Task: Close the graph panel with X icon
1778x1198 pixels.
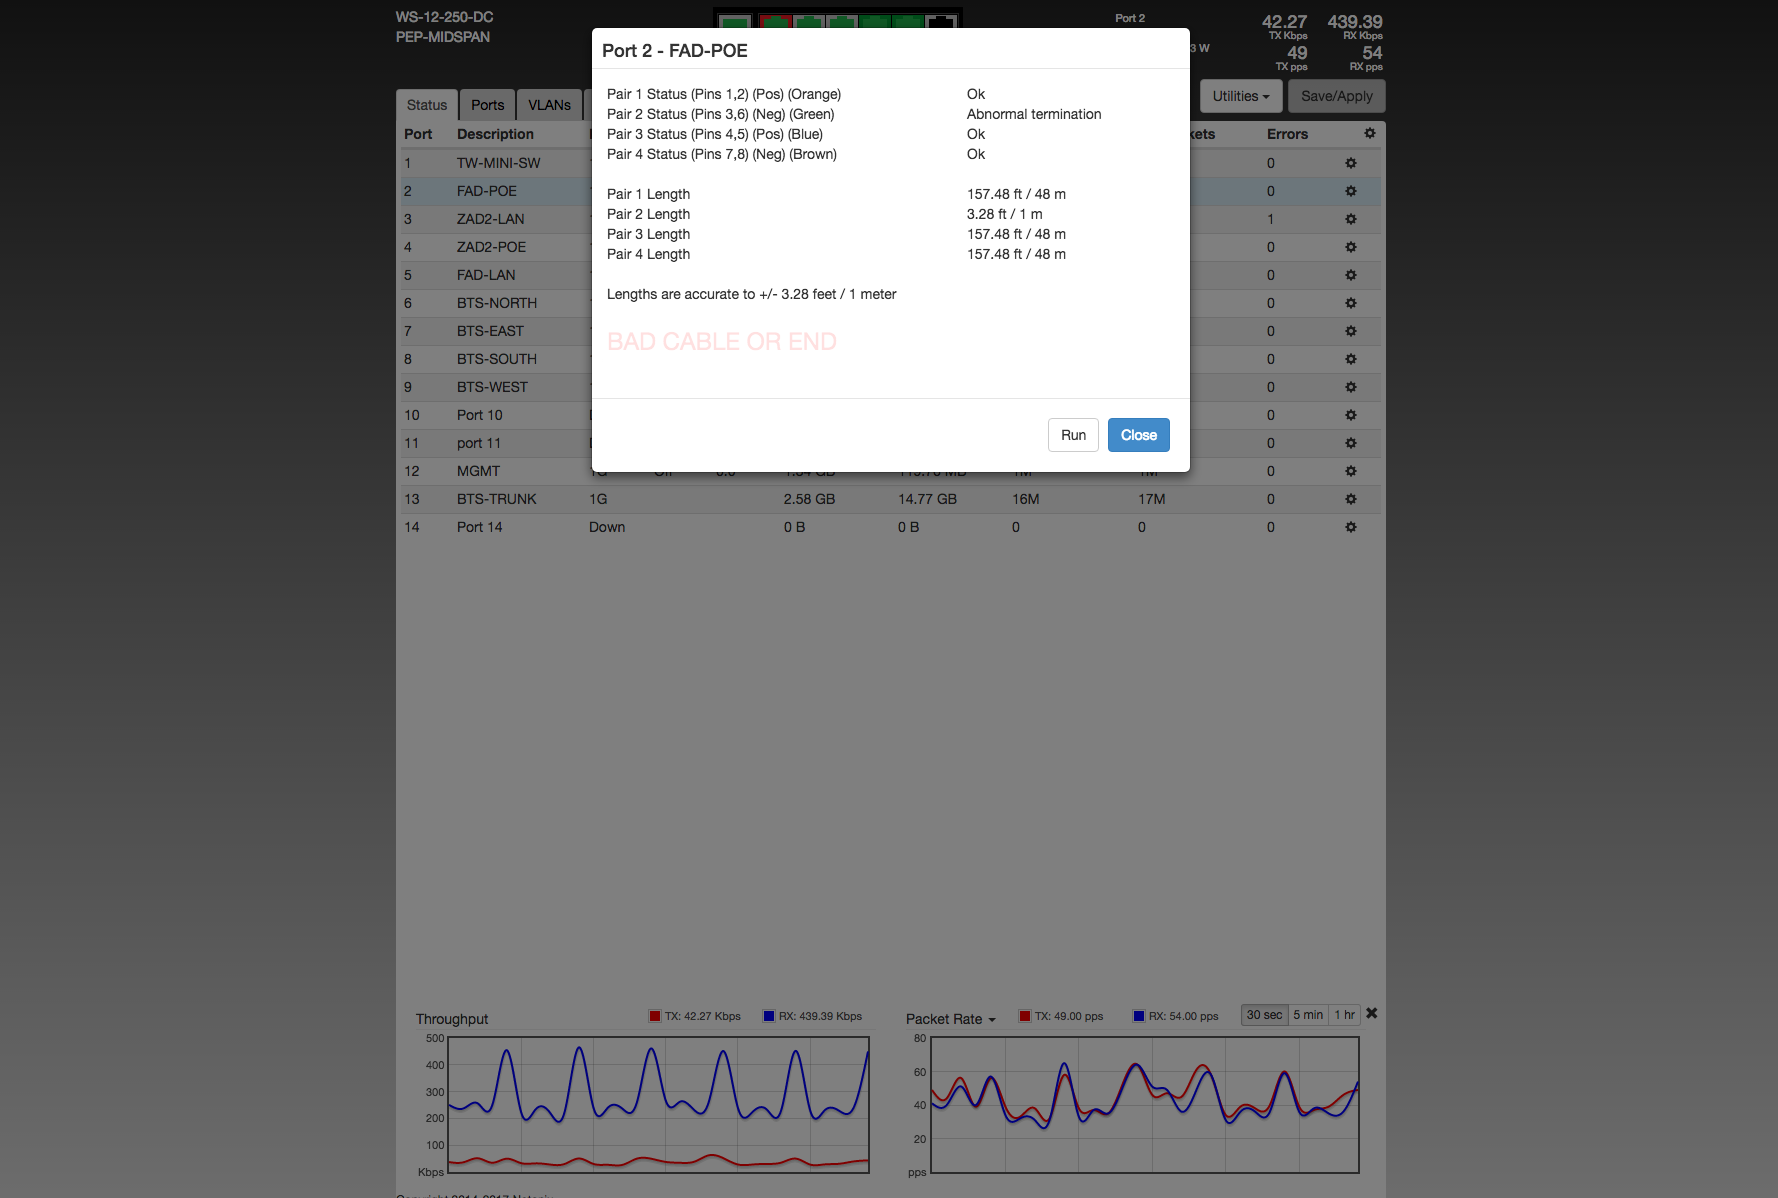Action: click(x=1371, y=1013)
